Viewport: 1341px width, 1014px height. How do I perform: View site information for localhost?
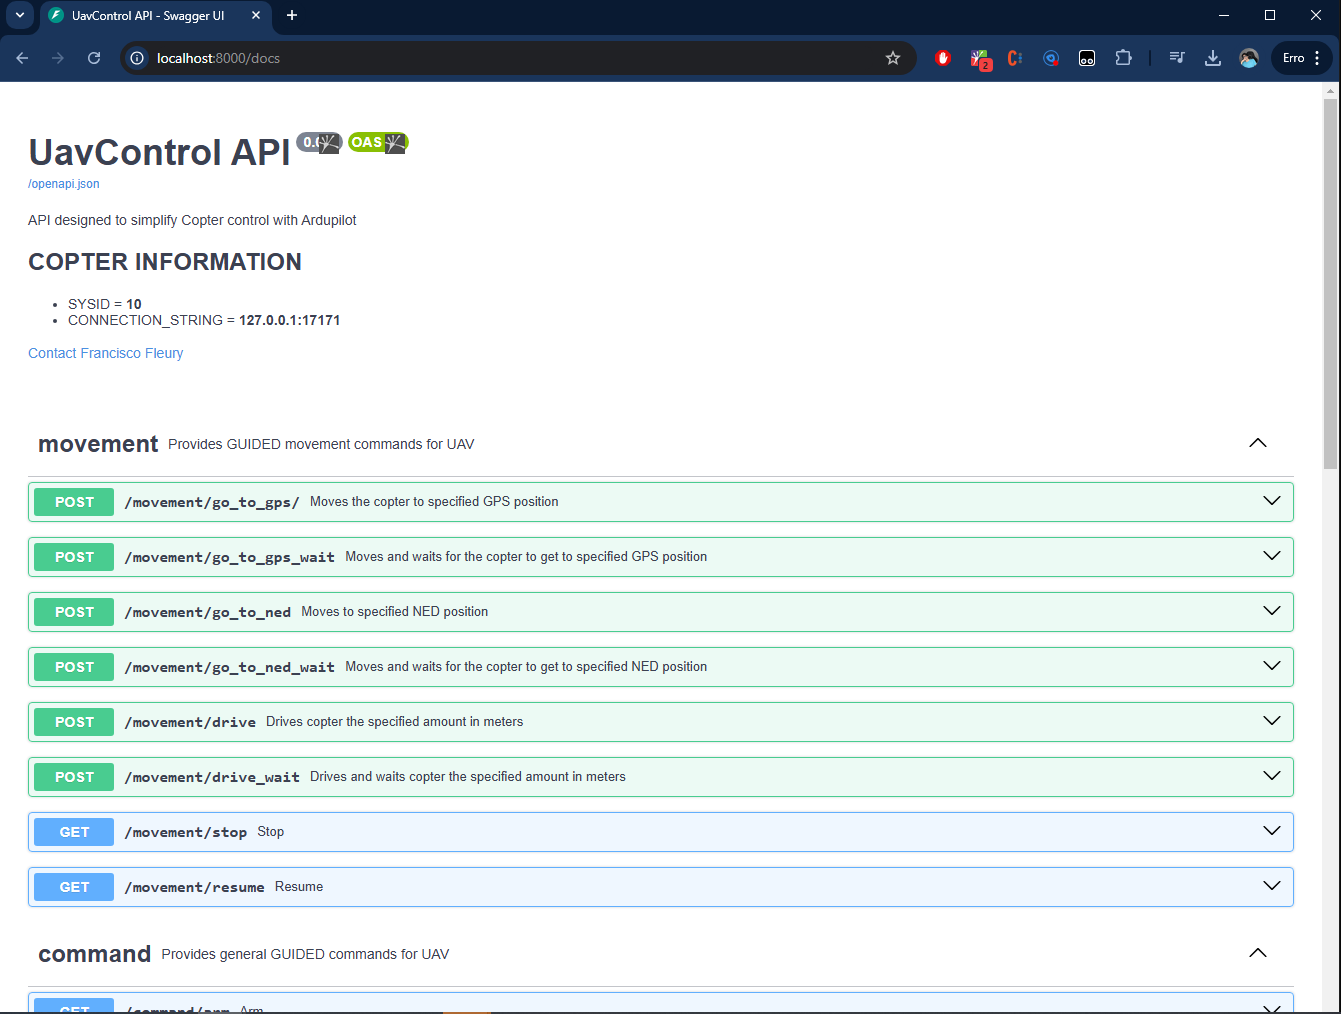click(x=137, y=58)
